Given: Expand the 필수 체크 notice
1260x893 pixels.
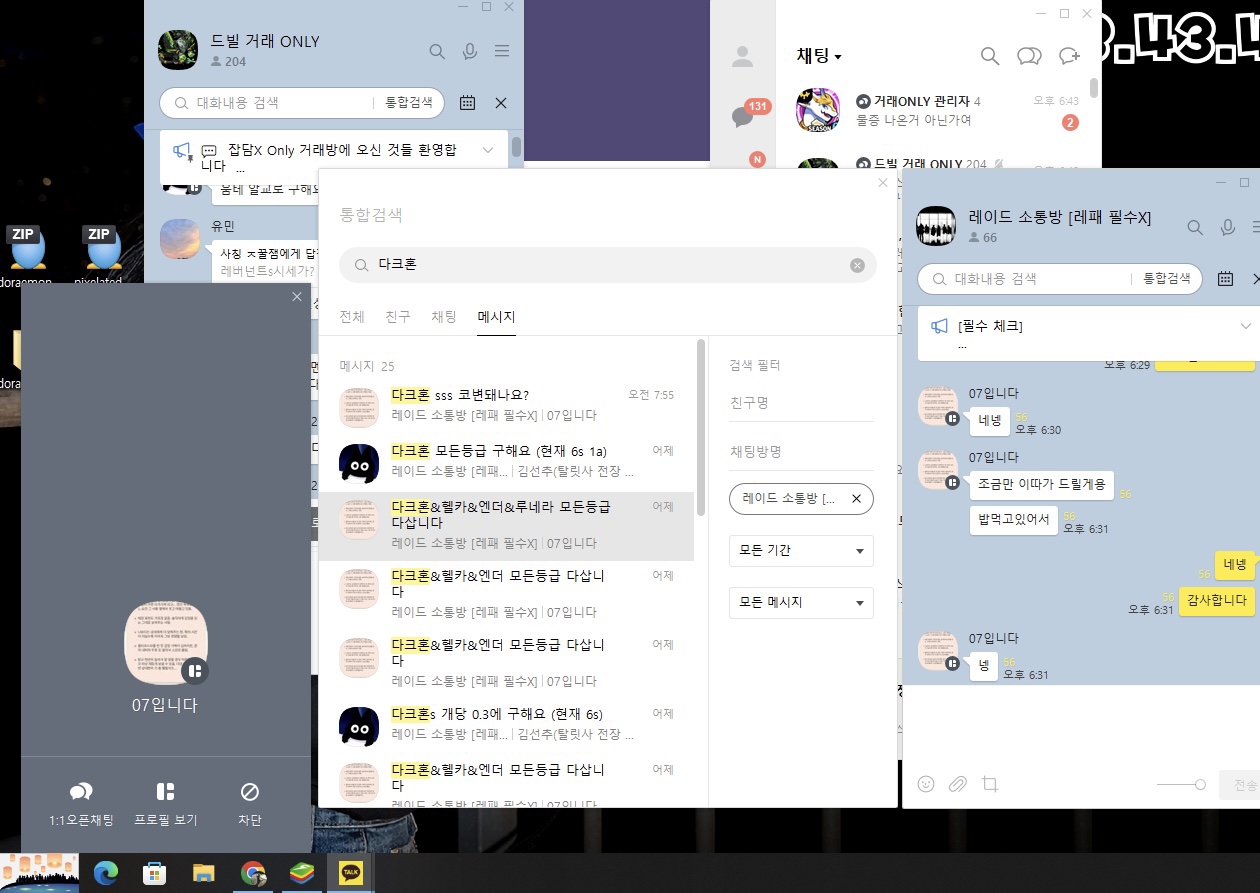Looking at the screenshot, I should 1245,326.
